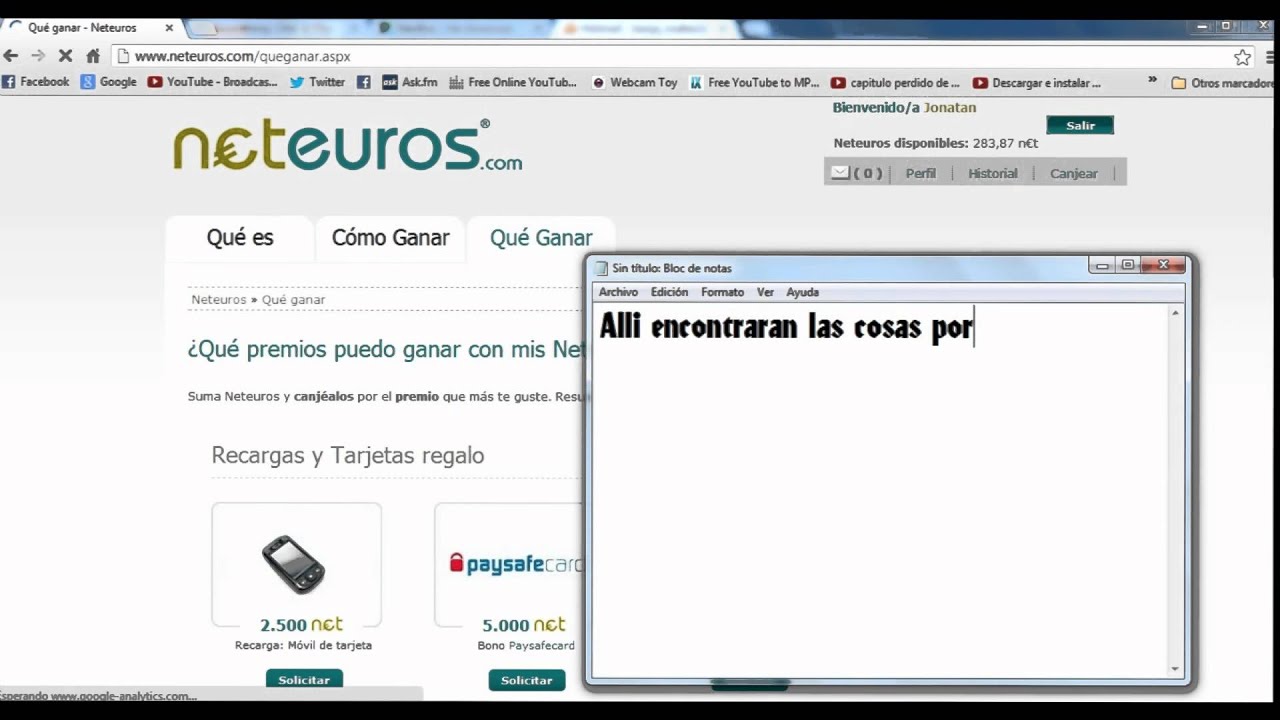
Task: Open the Canjear link
Action: point(1073,173)
